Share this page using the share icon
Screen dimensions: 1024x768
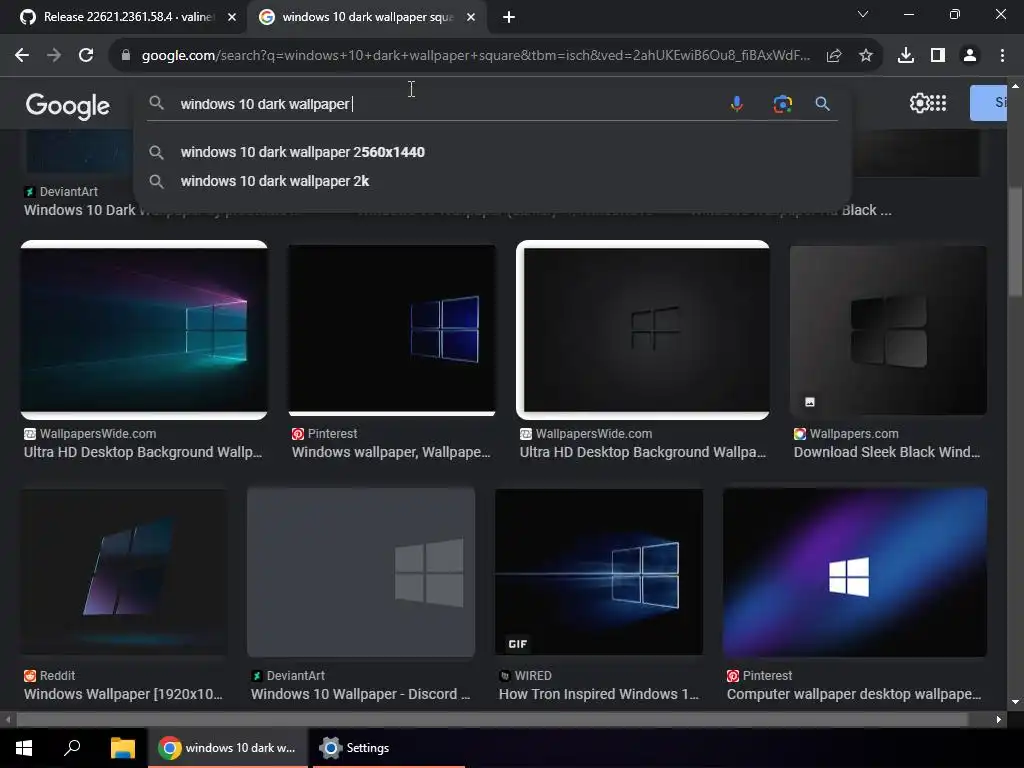point(834,56)
